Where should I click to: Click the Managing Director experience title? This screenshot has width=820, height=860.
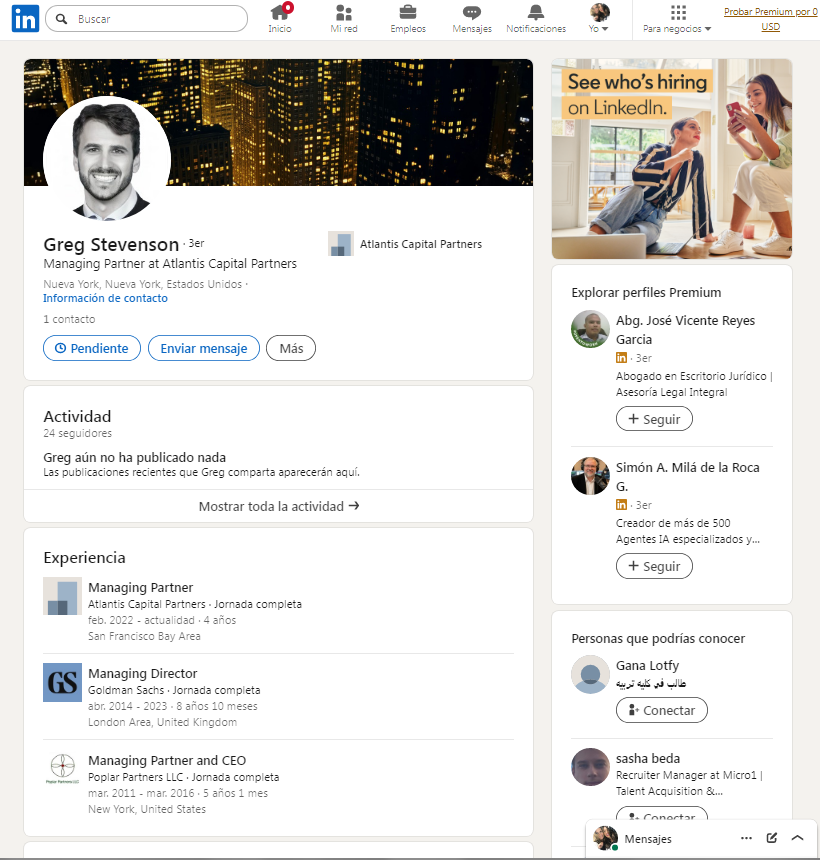click(143, 674)
